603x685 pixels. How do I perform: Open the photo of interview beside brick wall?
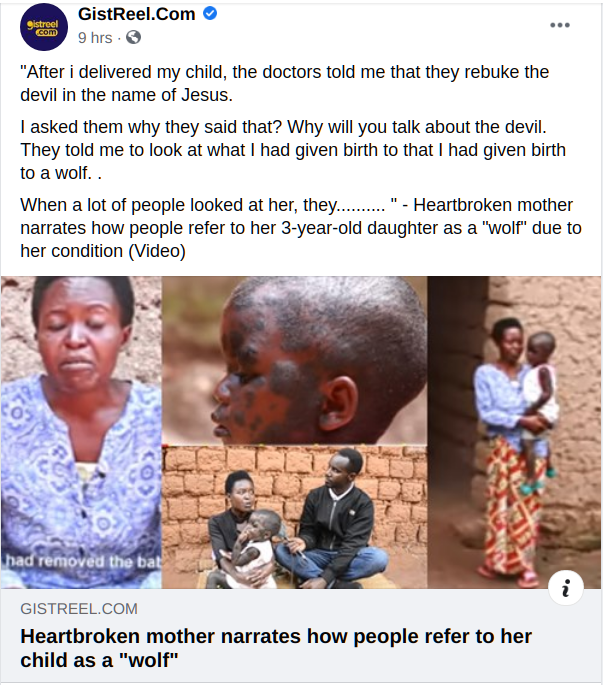click(295, 517)
